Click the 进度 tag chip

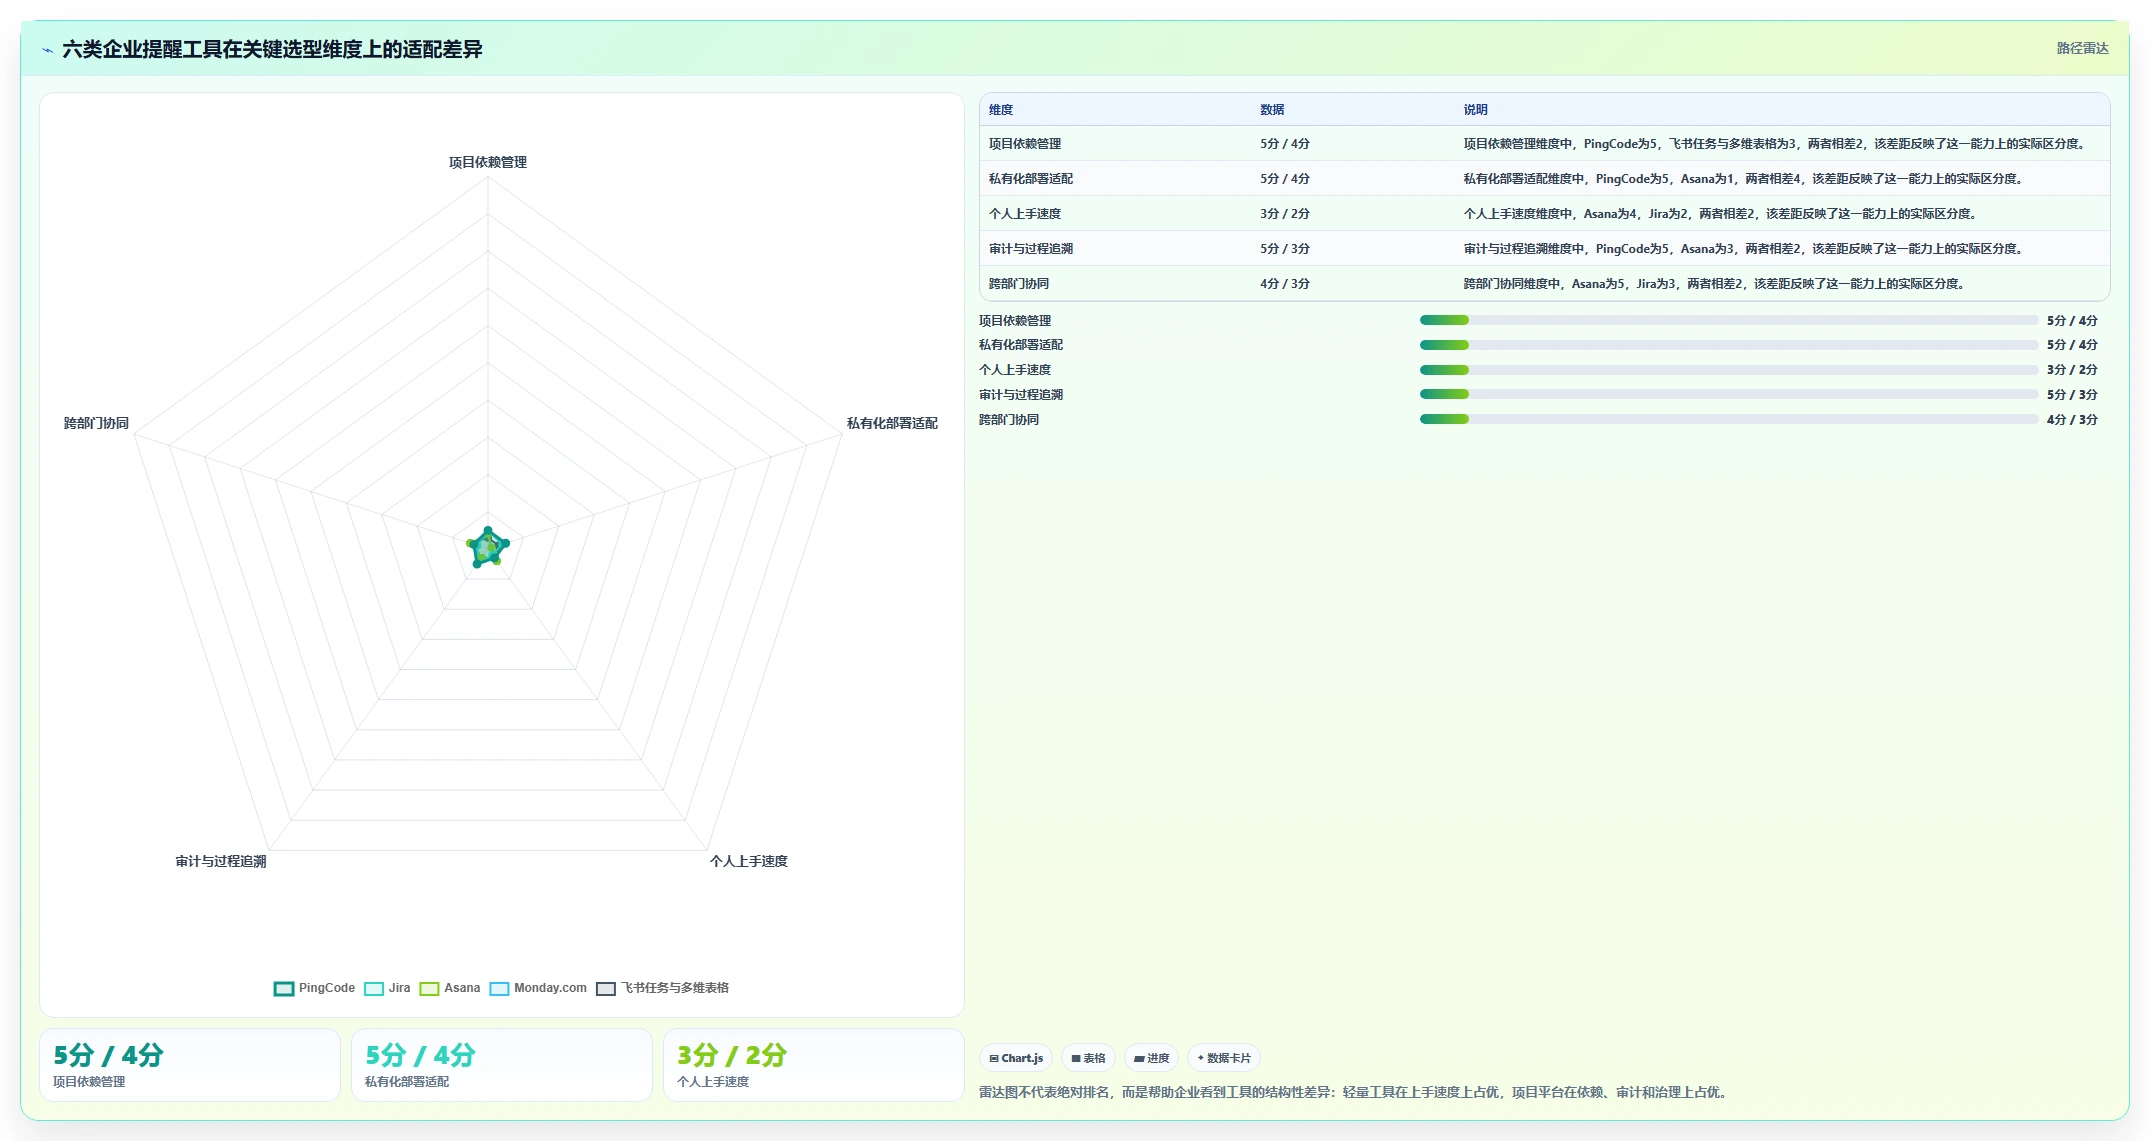click(x=1151, y=1058)
